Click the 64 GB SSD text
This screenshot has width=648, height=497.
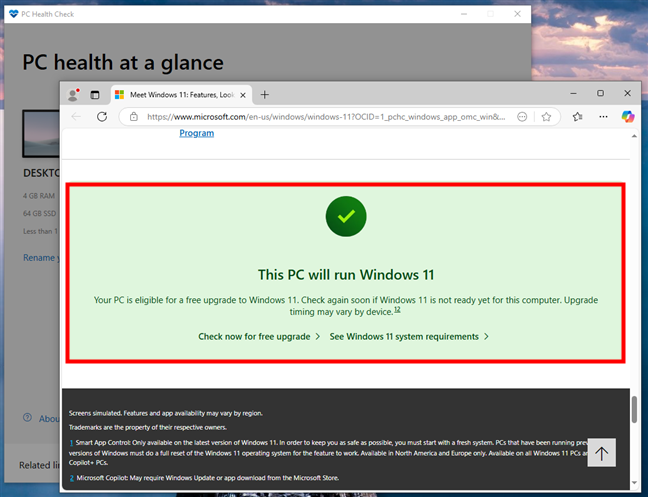pyautogui.click(x=40, y=214)
